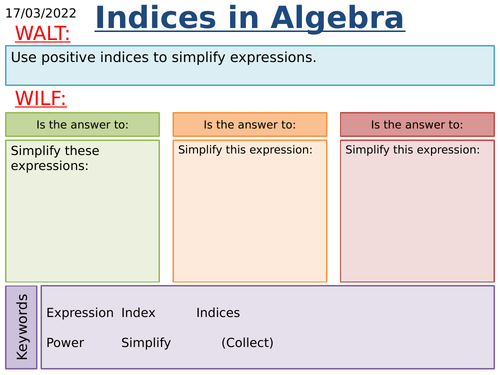Select the keyword Expression
The image size is (500, 375).
point(80,313)
